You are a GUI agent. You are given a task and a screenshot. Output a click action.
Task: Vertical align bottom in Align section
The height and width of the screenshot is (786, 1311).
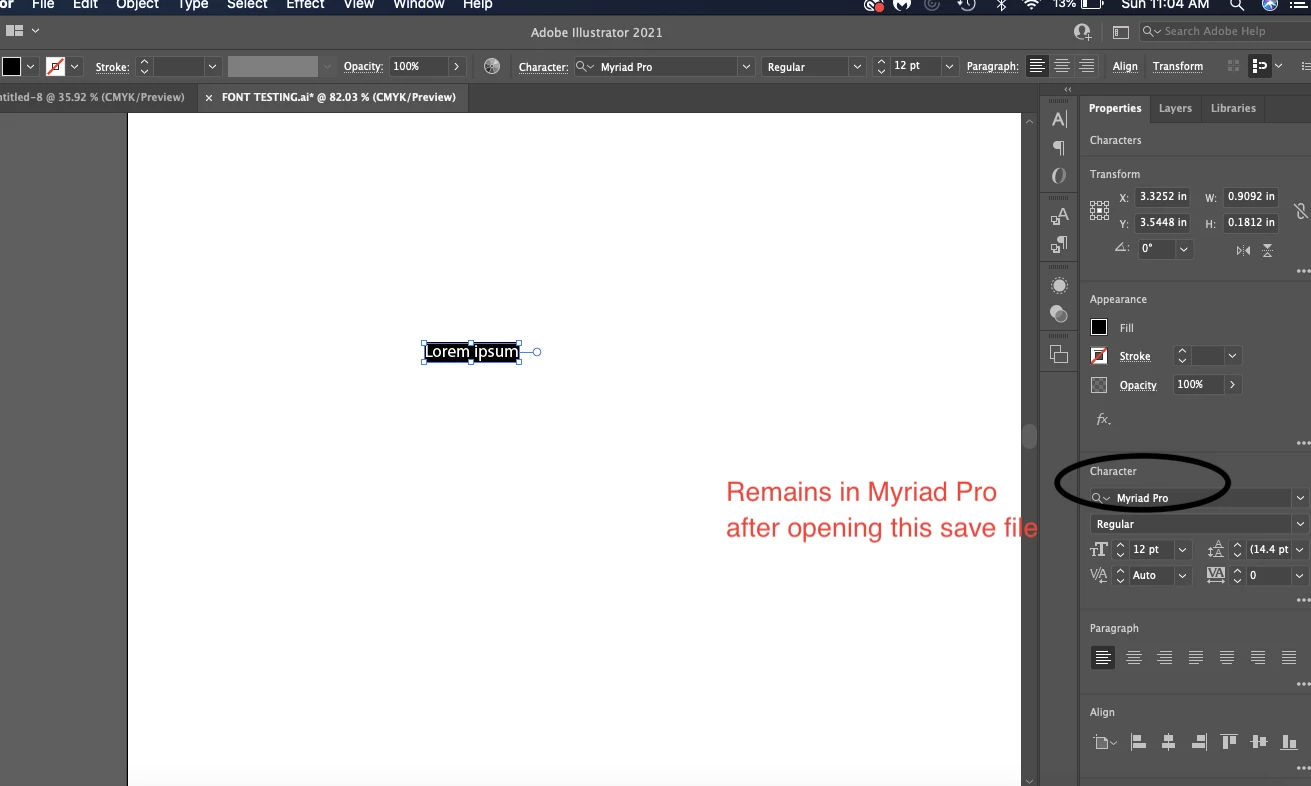tap(1289, 742)
